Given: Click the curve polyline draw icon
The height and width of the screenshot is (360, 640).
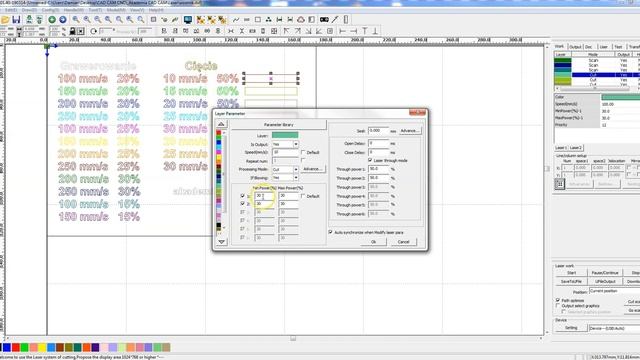Looking at the screenshot, I should point(236,20).
